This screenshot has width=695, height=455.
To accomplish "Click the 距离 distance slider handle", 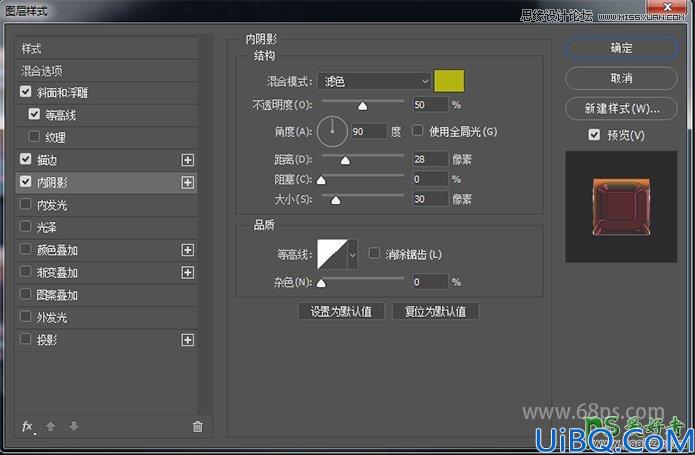I will 345,160.
